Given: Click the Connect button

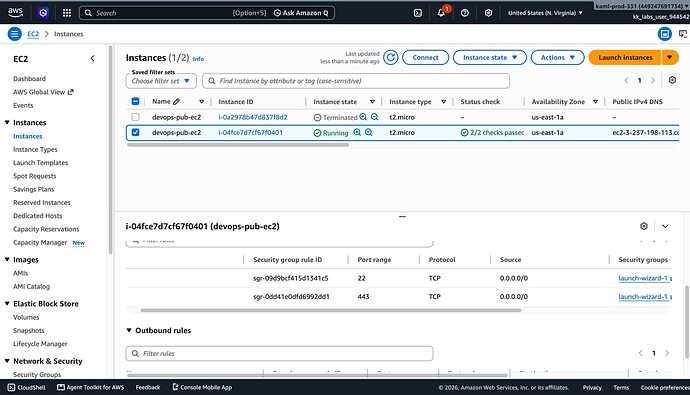Looking at the screenshot, I should click(x=425, y=57).
